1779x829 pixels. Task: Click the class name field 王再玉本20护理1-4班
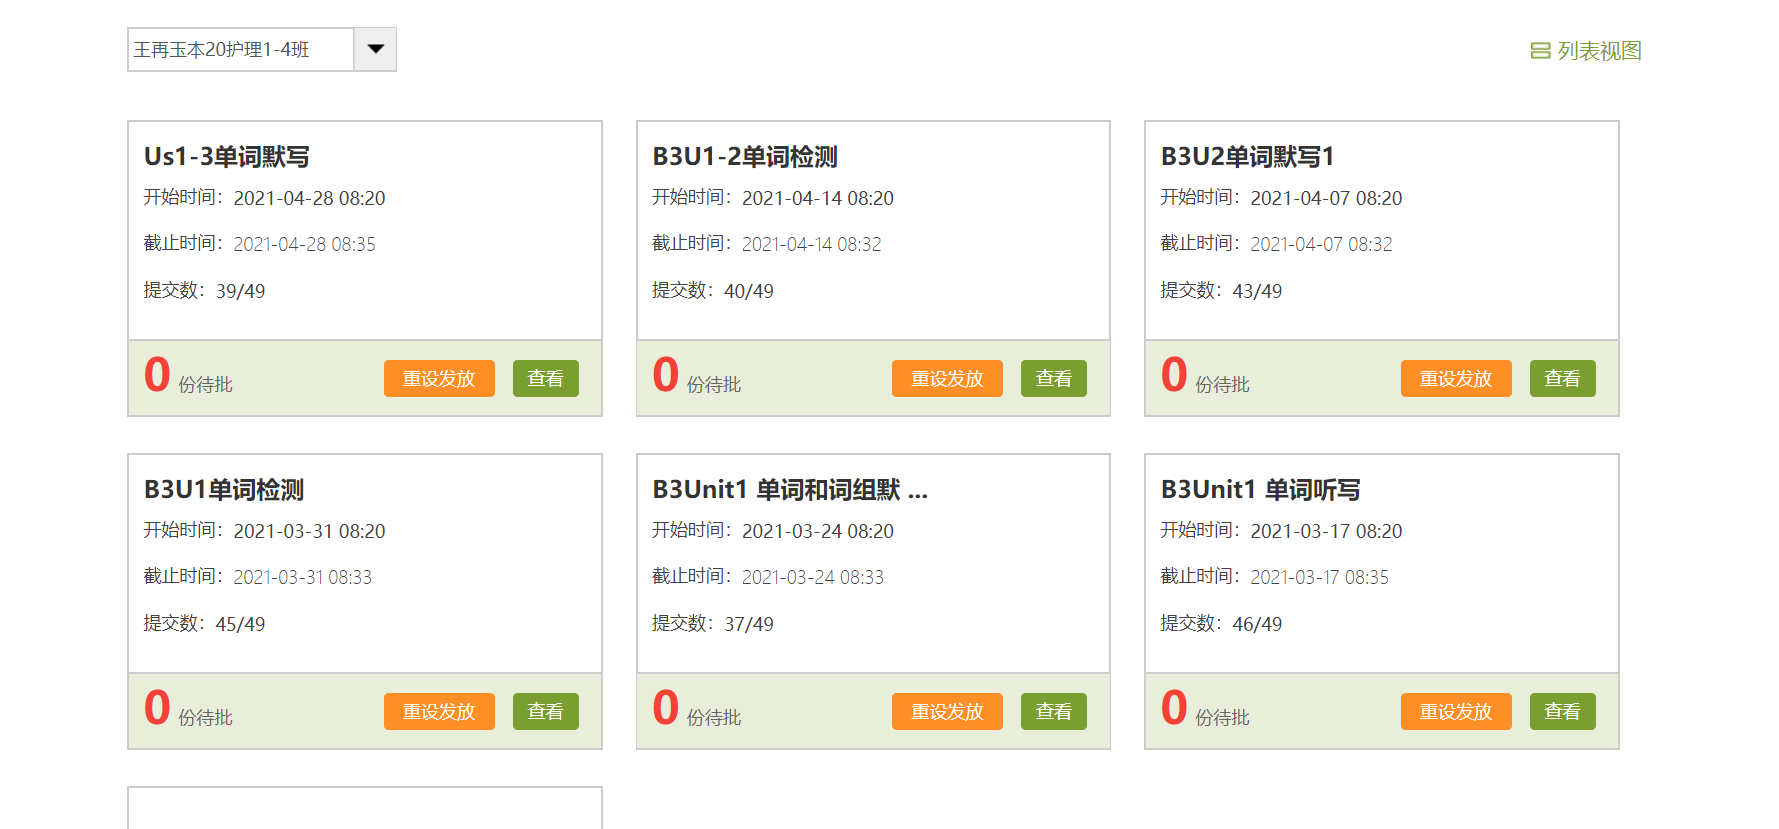click(241, 49)
